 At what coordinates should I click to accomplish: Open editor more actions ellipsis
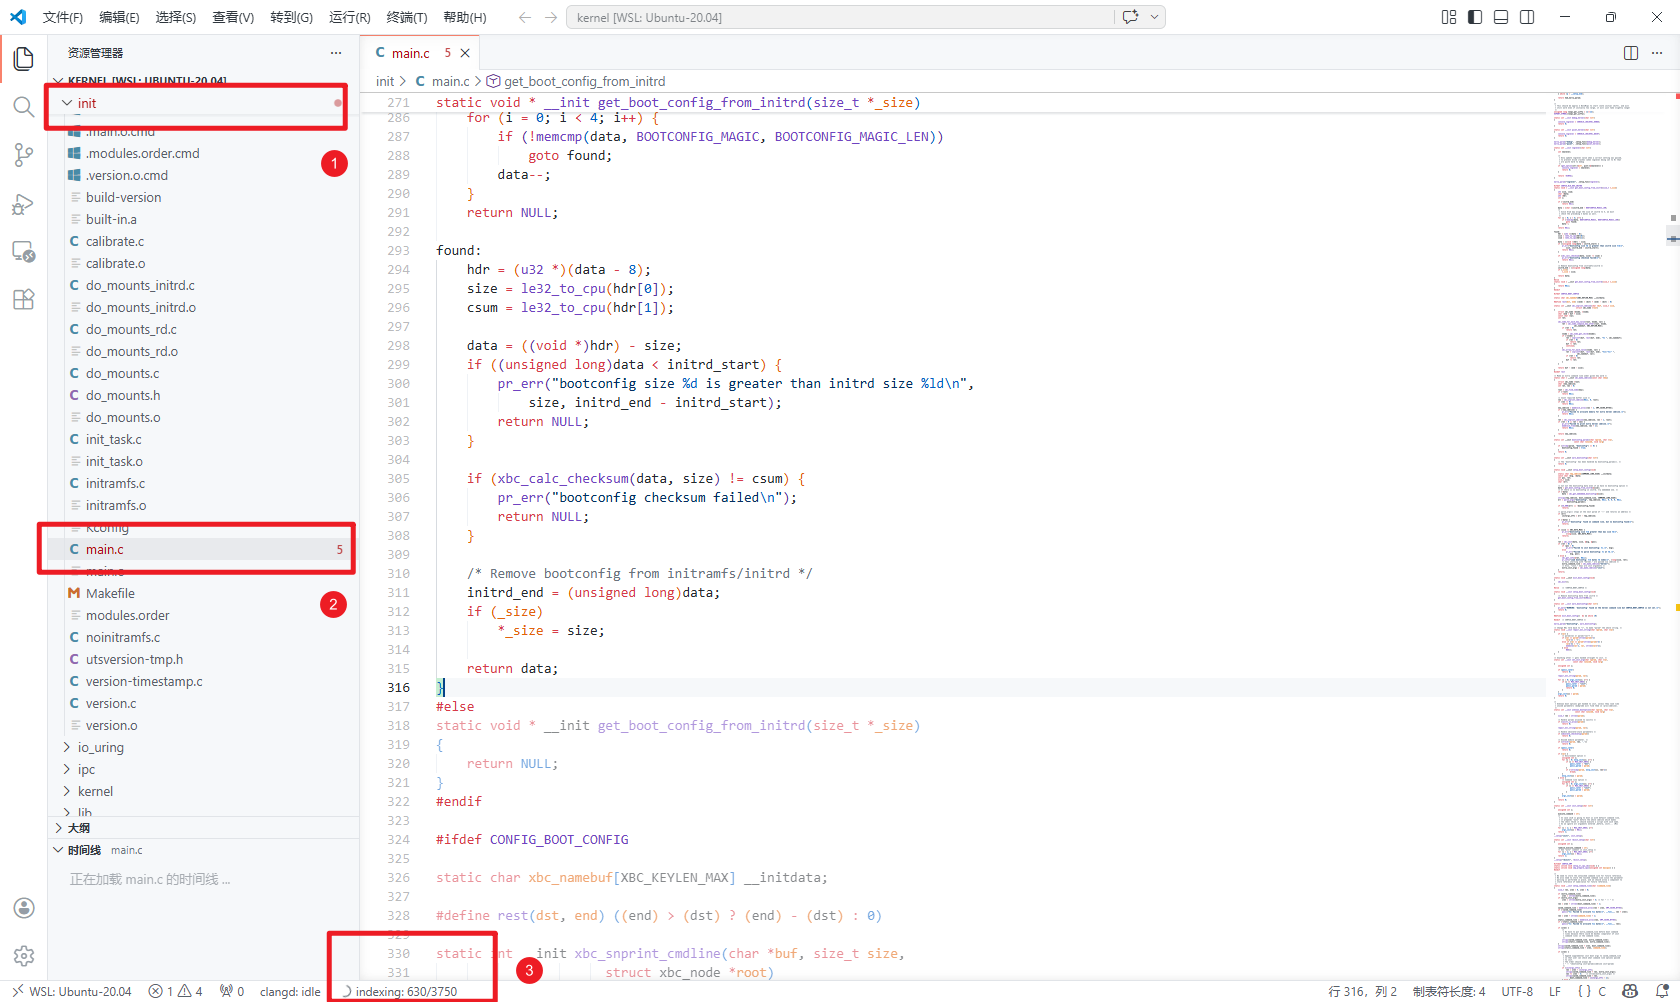coord(1657,53)
